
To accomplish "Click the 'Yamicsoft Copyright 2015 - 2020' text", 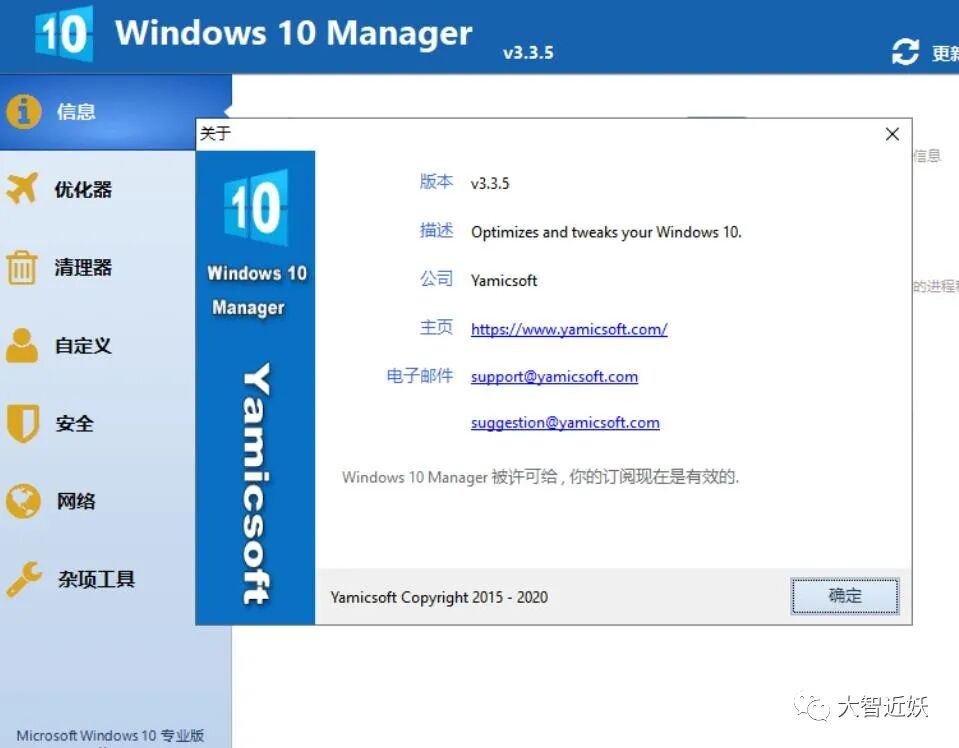I will click(439, 597).
